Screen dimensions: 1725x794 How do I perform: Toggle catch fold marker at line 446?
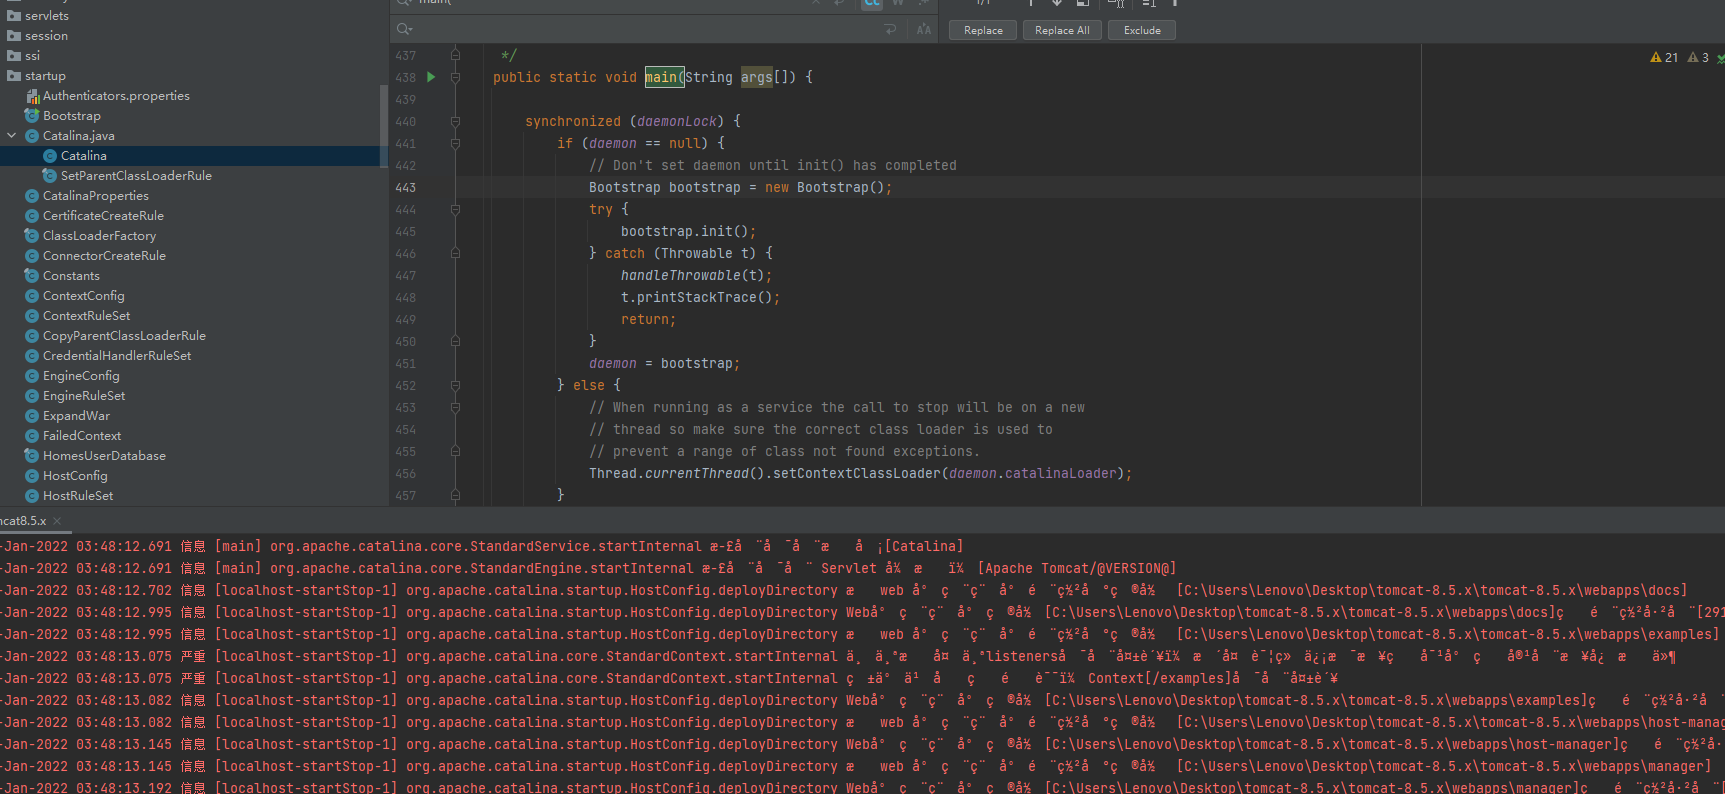(x=455, y=253)
